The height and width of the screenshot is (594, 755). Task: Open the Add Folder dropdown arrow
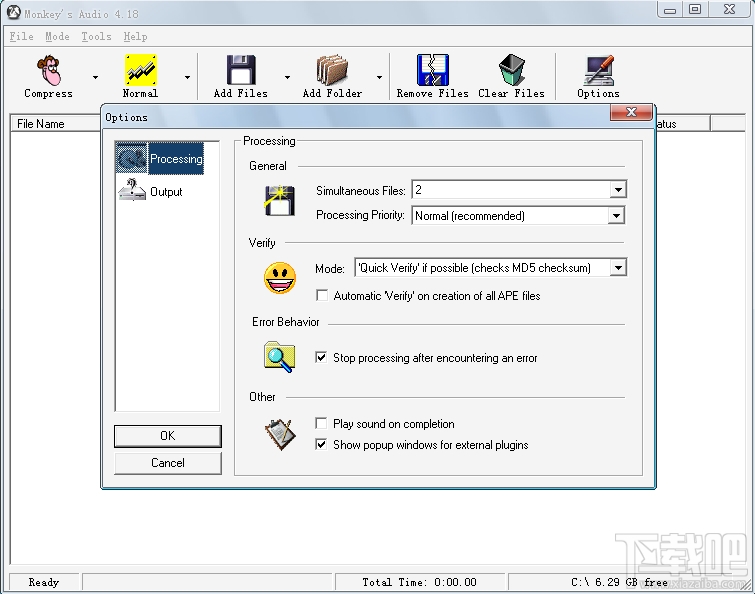coord(379,77)
